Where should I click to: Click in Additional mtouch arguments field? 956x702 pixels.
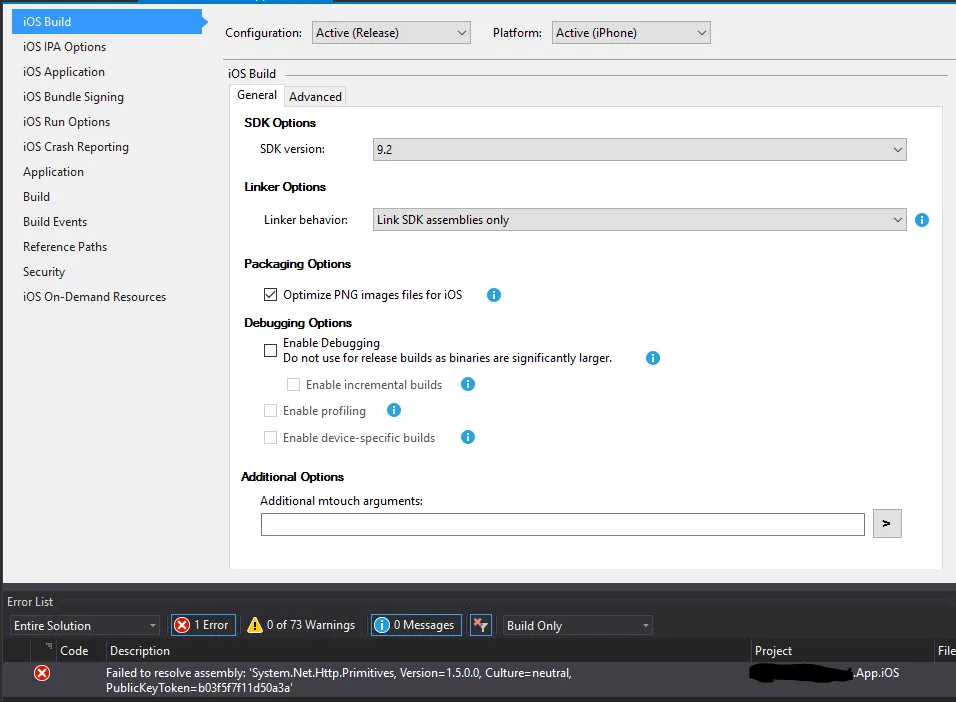[563, 525]
